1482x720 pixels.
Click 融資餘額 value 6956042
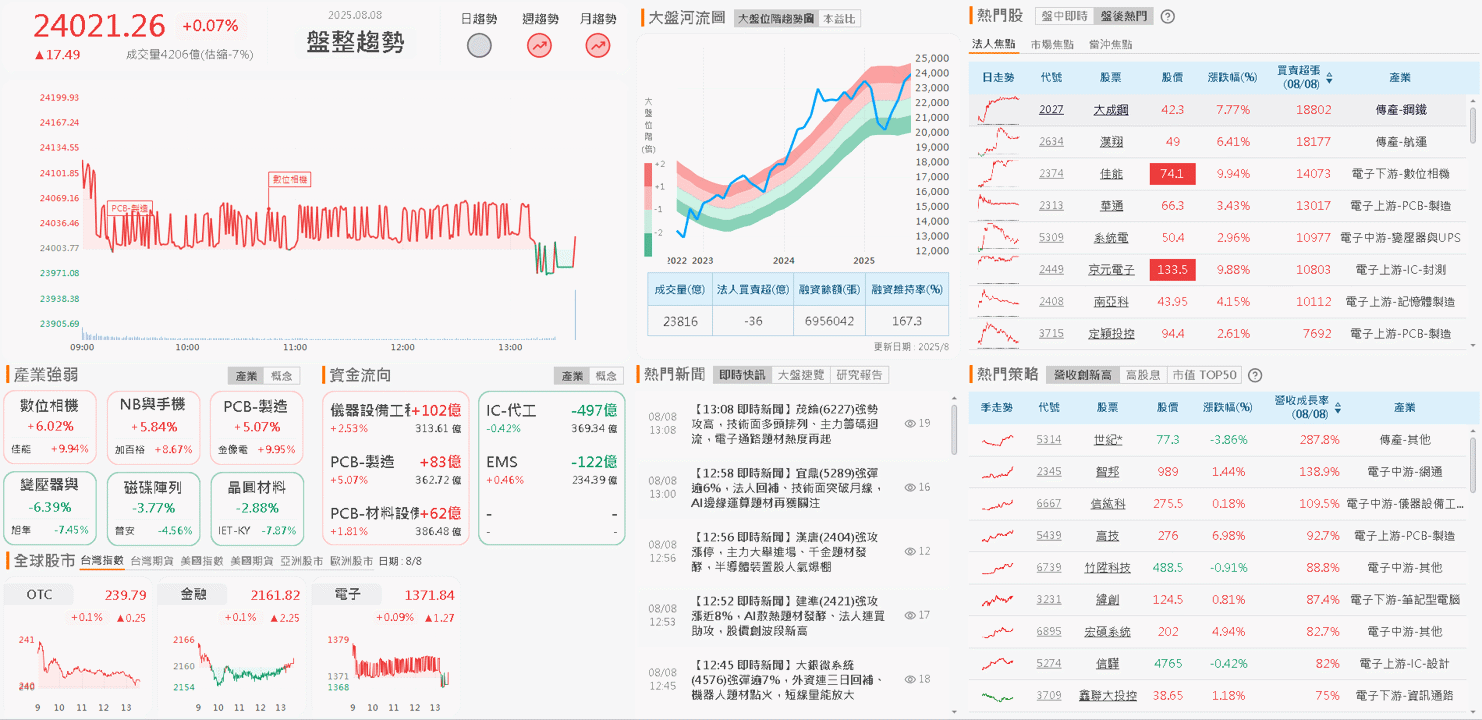(829, 322)
